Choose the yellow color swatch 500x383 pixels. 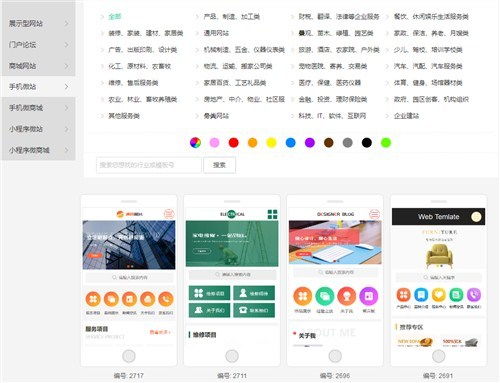tap(271, 143)
